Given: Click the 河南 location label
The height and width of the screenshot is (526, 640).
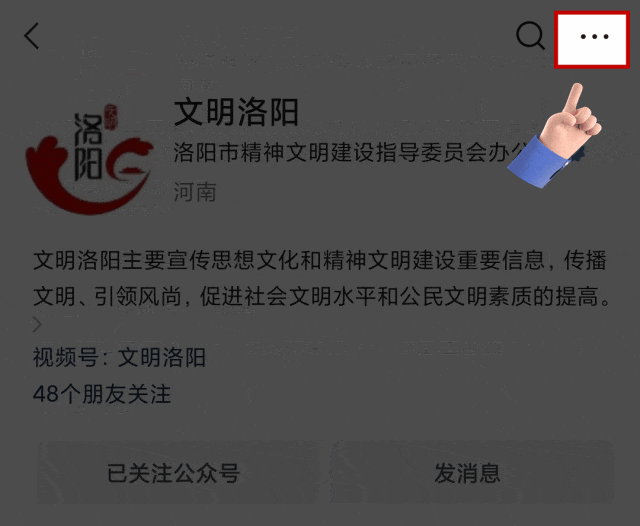Looking at the screenshot, I should [x=195, y=192].
